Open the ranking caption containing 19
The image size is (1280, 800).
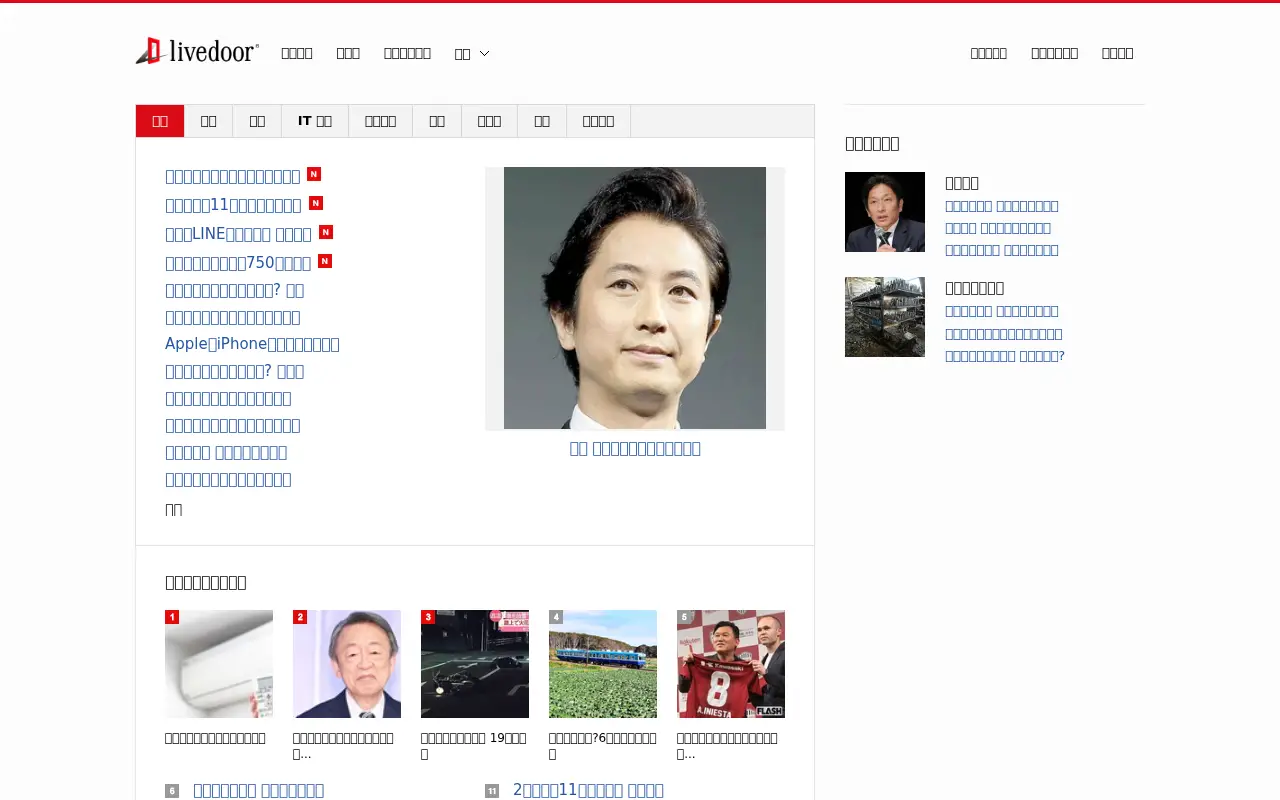(x=473, y=746)
